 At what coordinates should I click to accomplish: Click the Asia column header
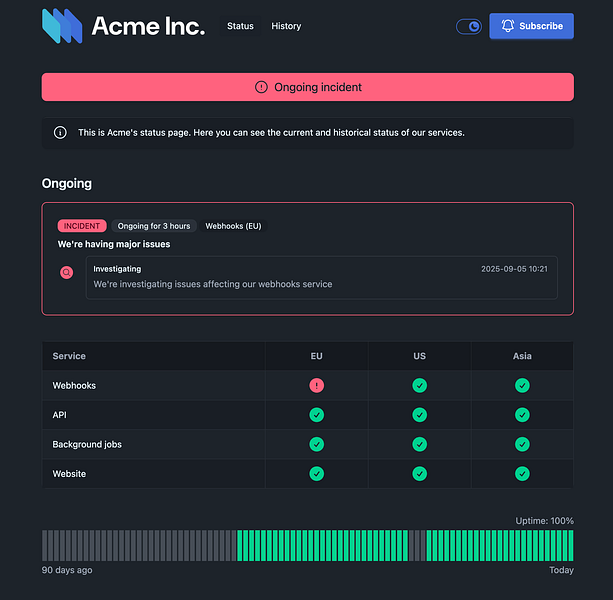[522, 356]
